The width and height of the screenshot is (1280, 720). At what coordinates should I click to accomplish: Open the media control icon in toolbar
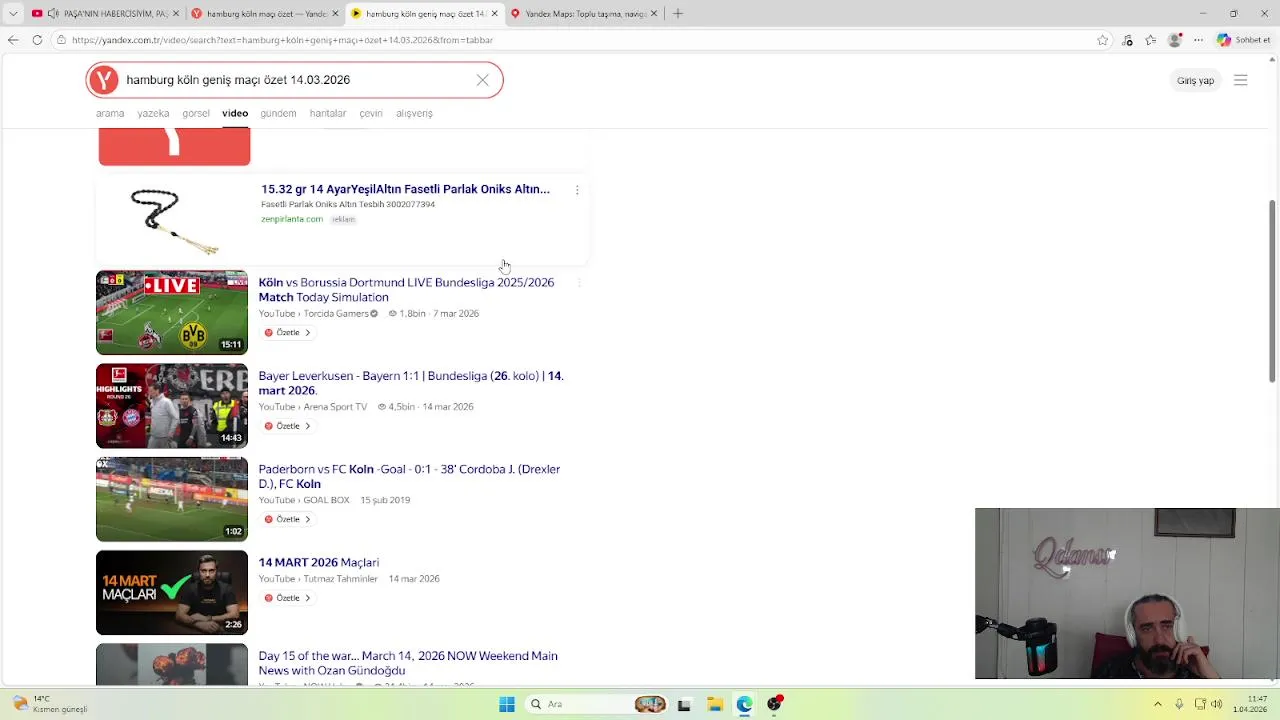[1127, 40]
